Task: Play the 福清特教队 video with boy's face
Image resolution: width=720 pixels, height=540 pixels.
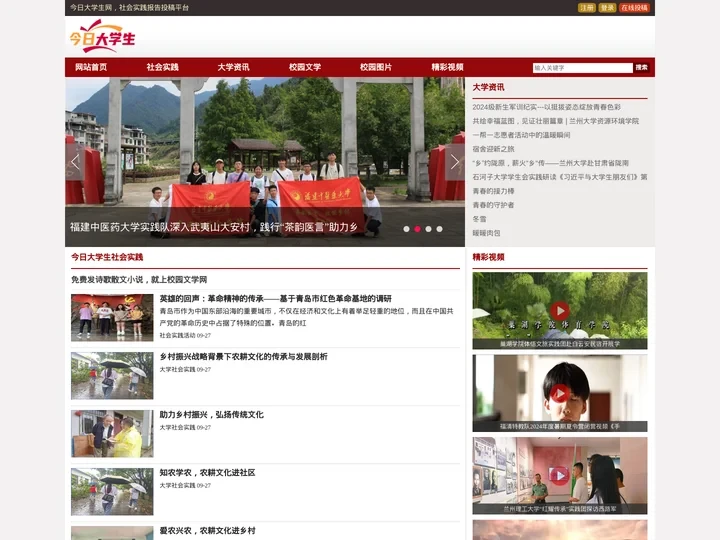Action: (x=560, y=393)
